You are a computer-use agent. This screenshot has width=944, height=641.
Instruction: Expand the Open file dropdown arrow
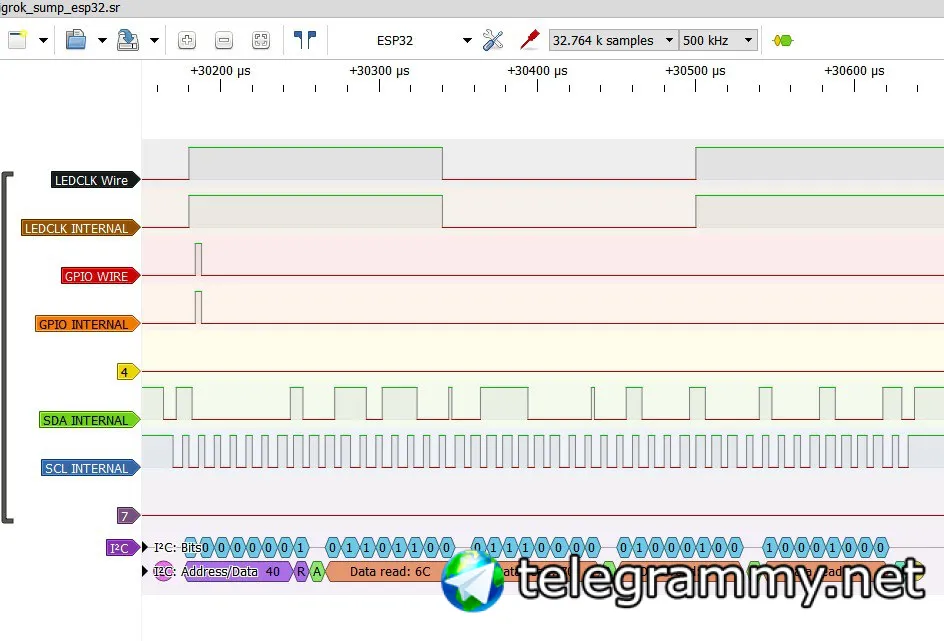point(102,40)
